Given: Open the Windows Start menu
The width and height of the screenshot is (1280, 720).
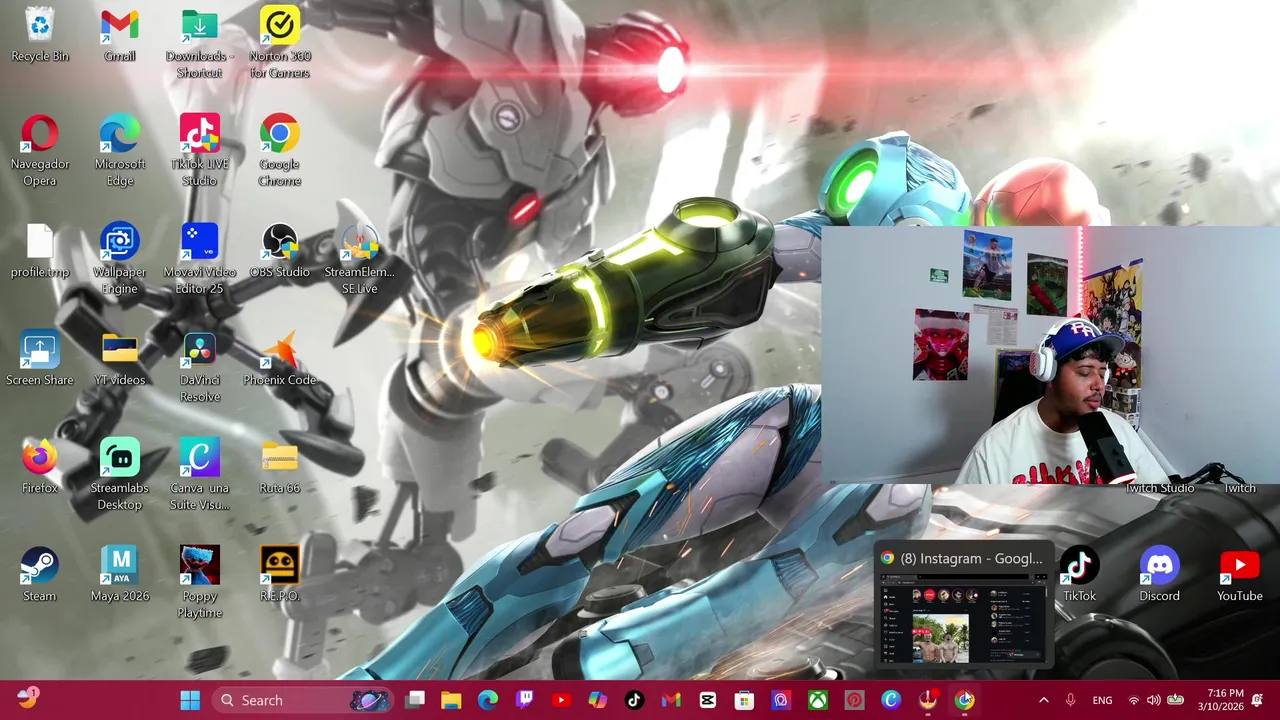Looking at the screenshot, I should [x=190, y=700].
